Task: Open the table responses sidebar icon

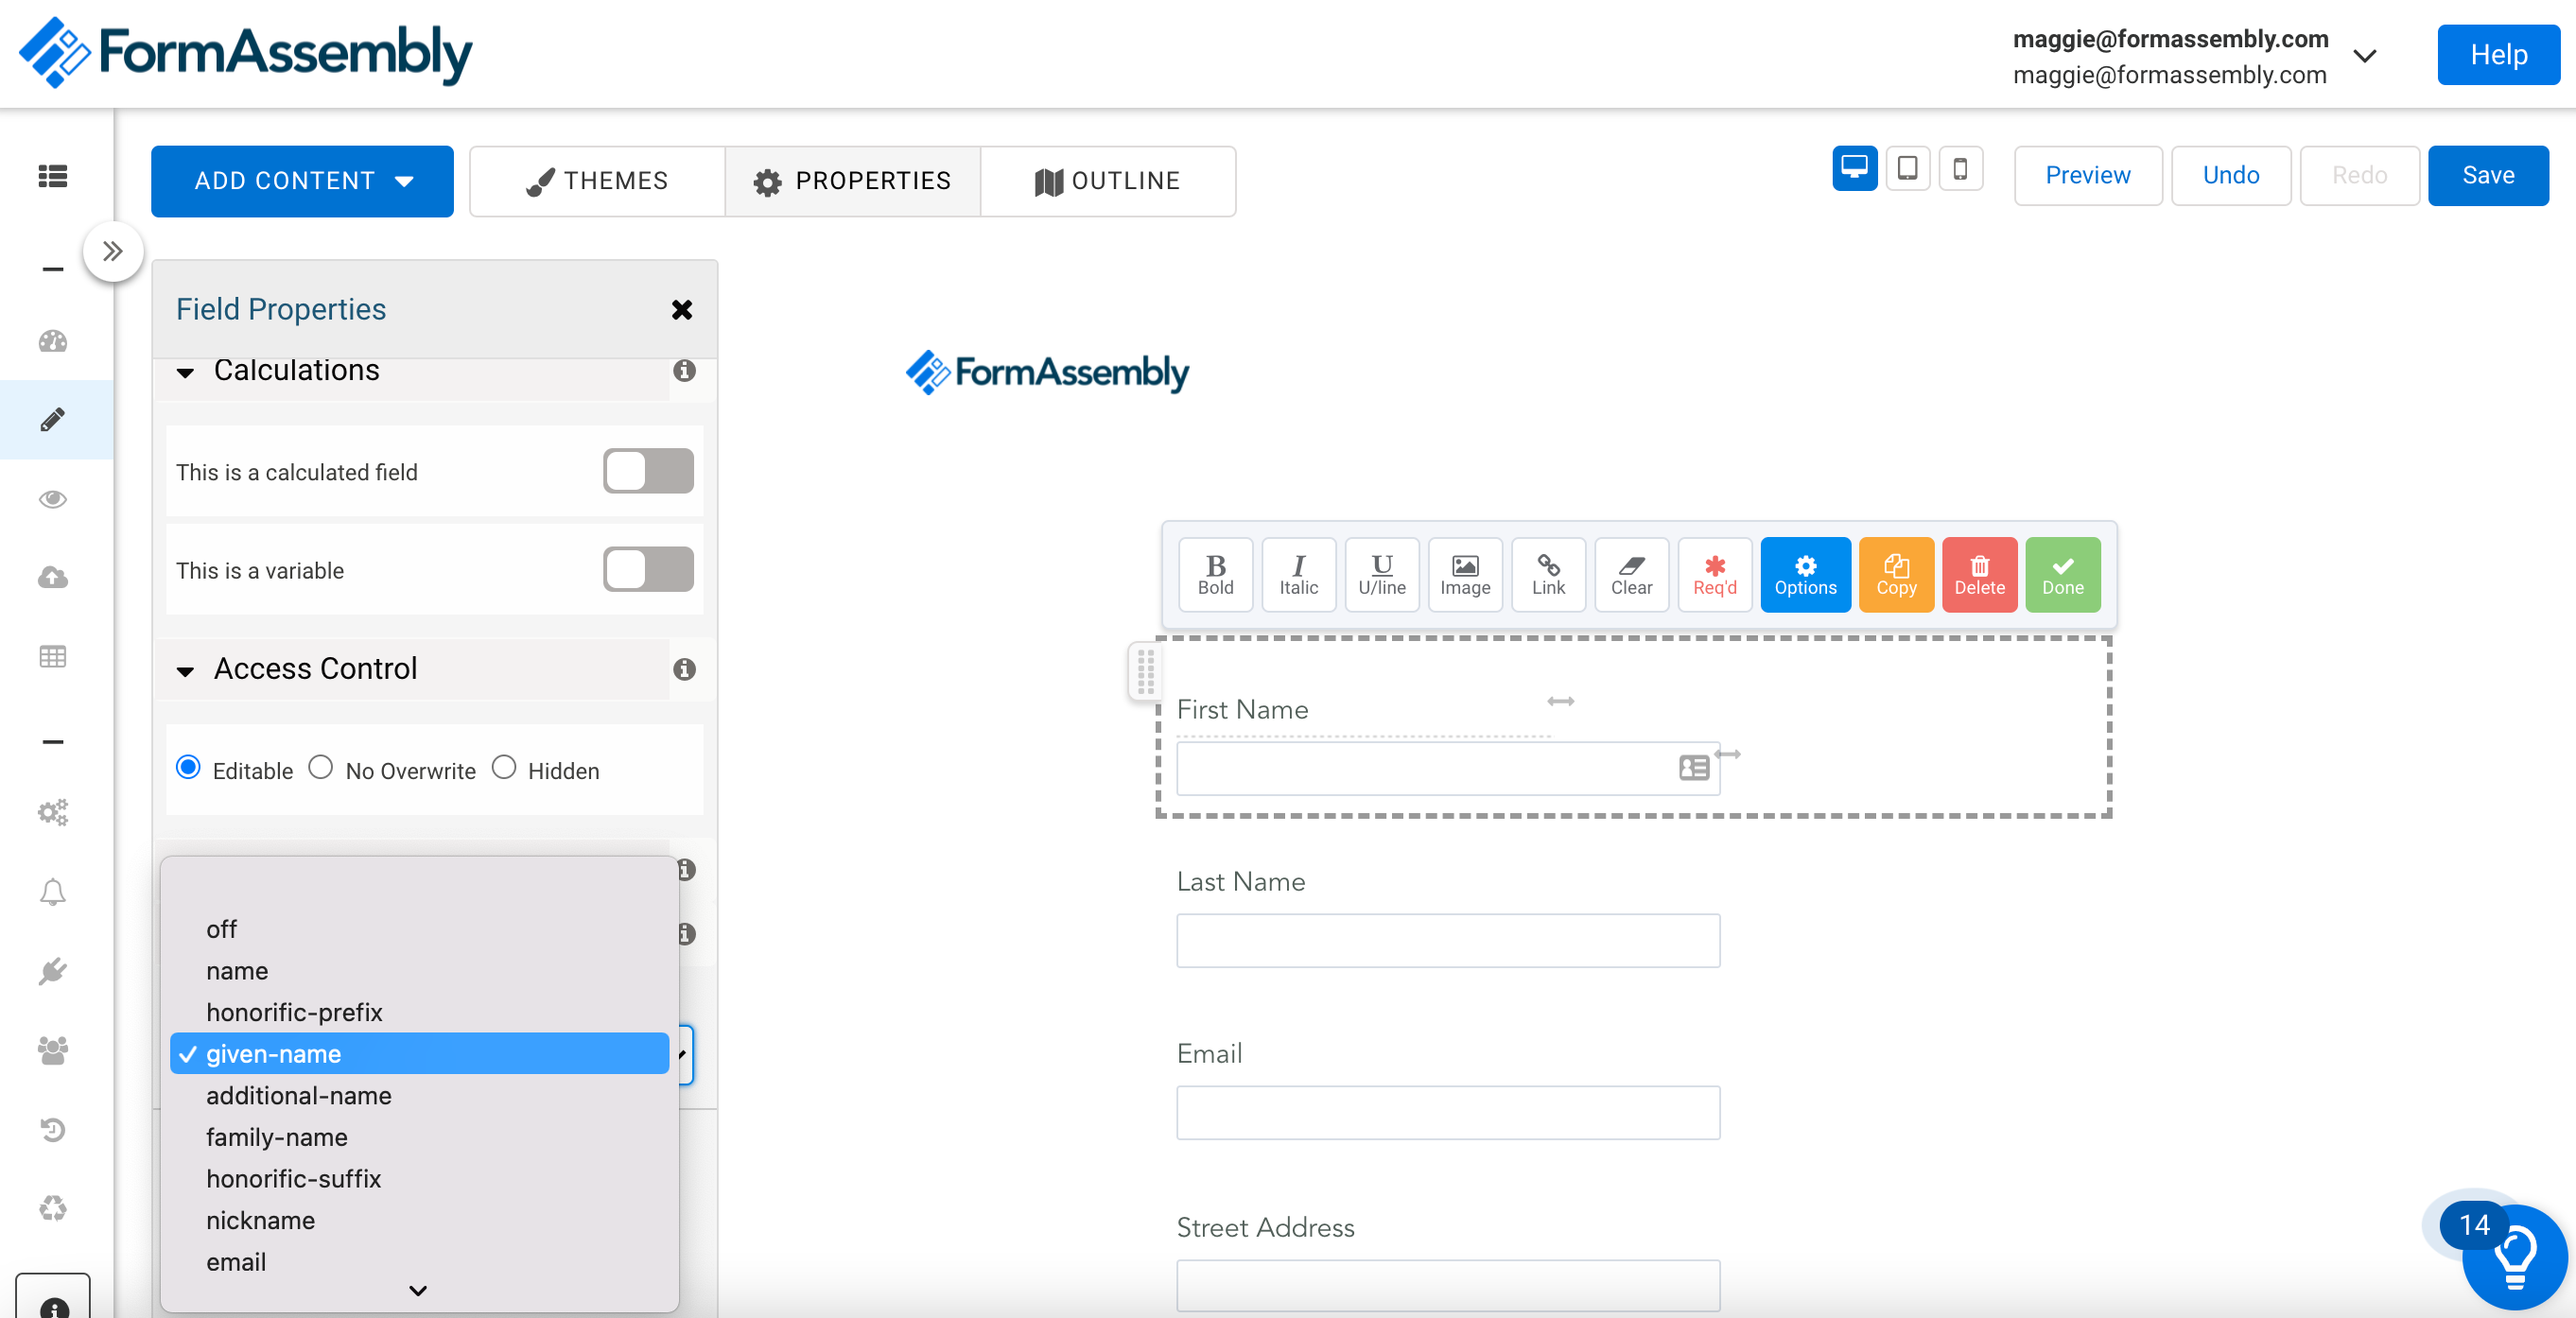Action: point(53,656)
